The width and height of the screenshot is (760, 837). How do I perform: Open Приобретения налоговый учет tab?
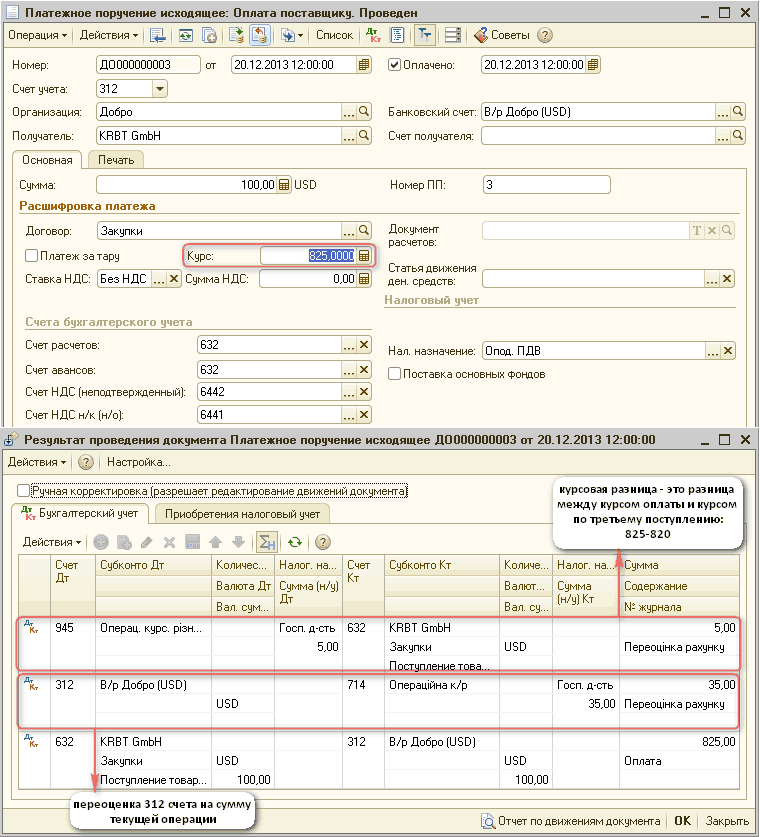point(242,514)
